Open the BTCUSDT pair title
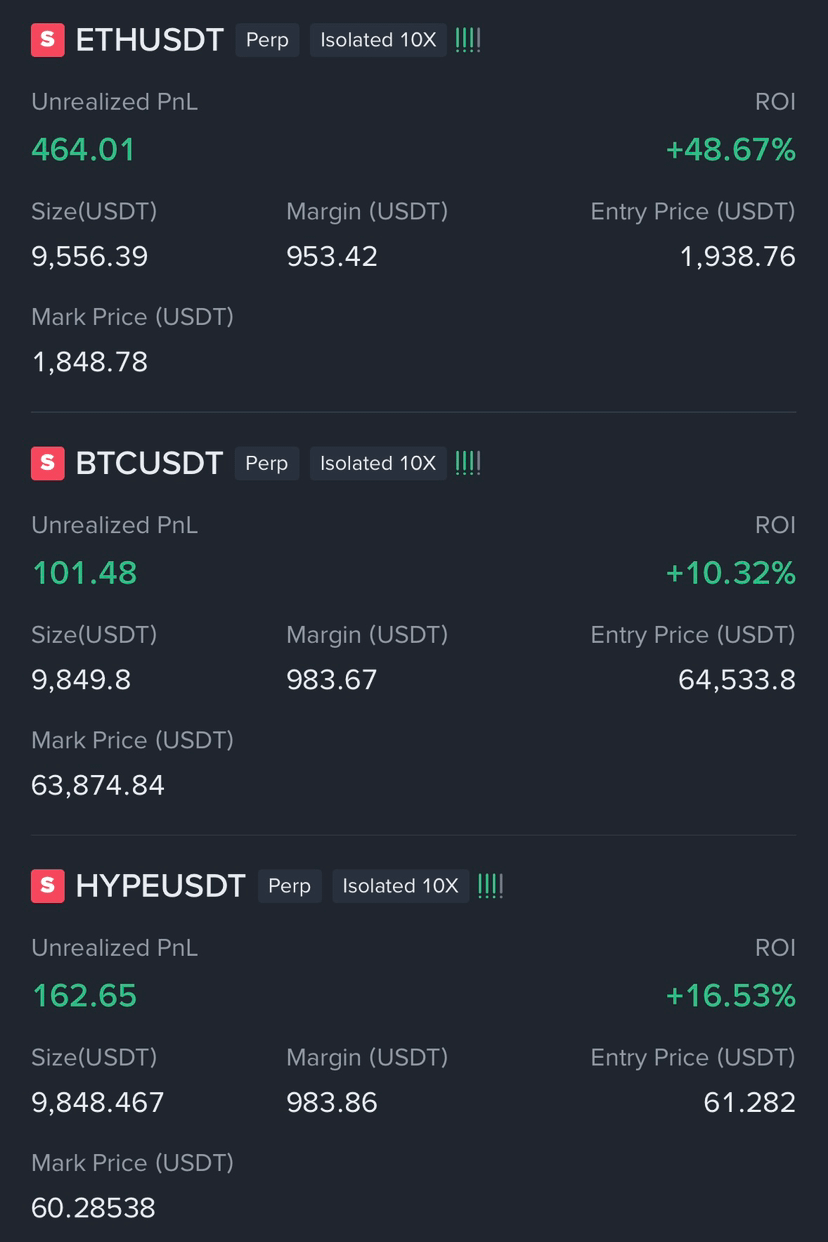 (149, 463)
